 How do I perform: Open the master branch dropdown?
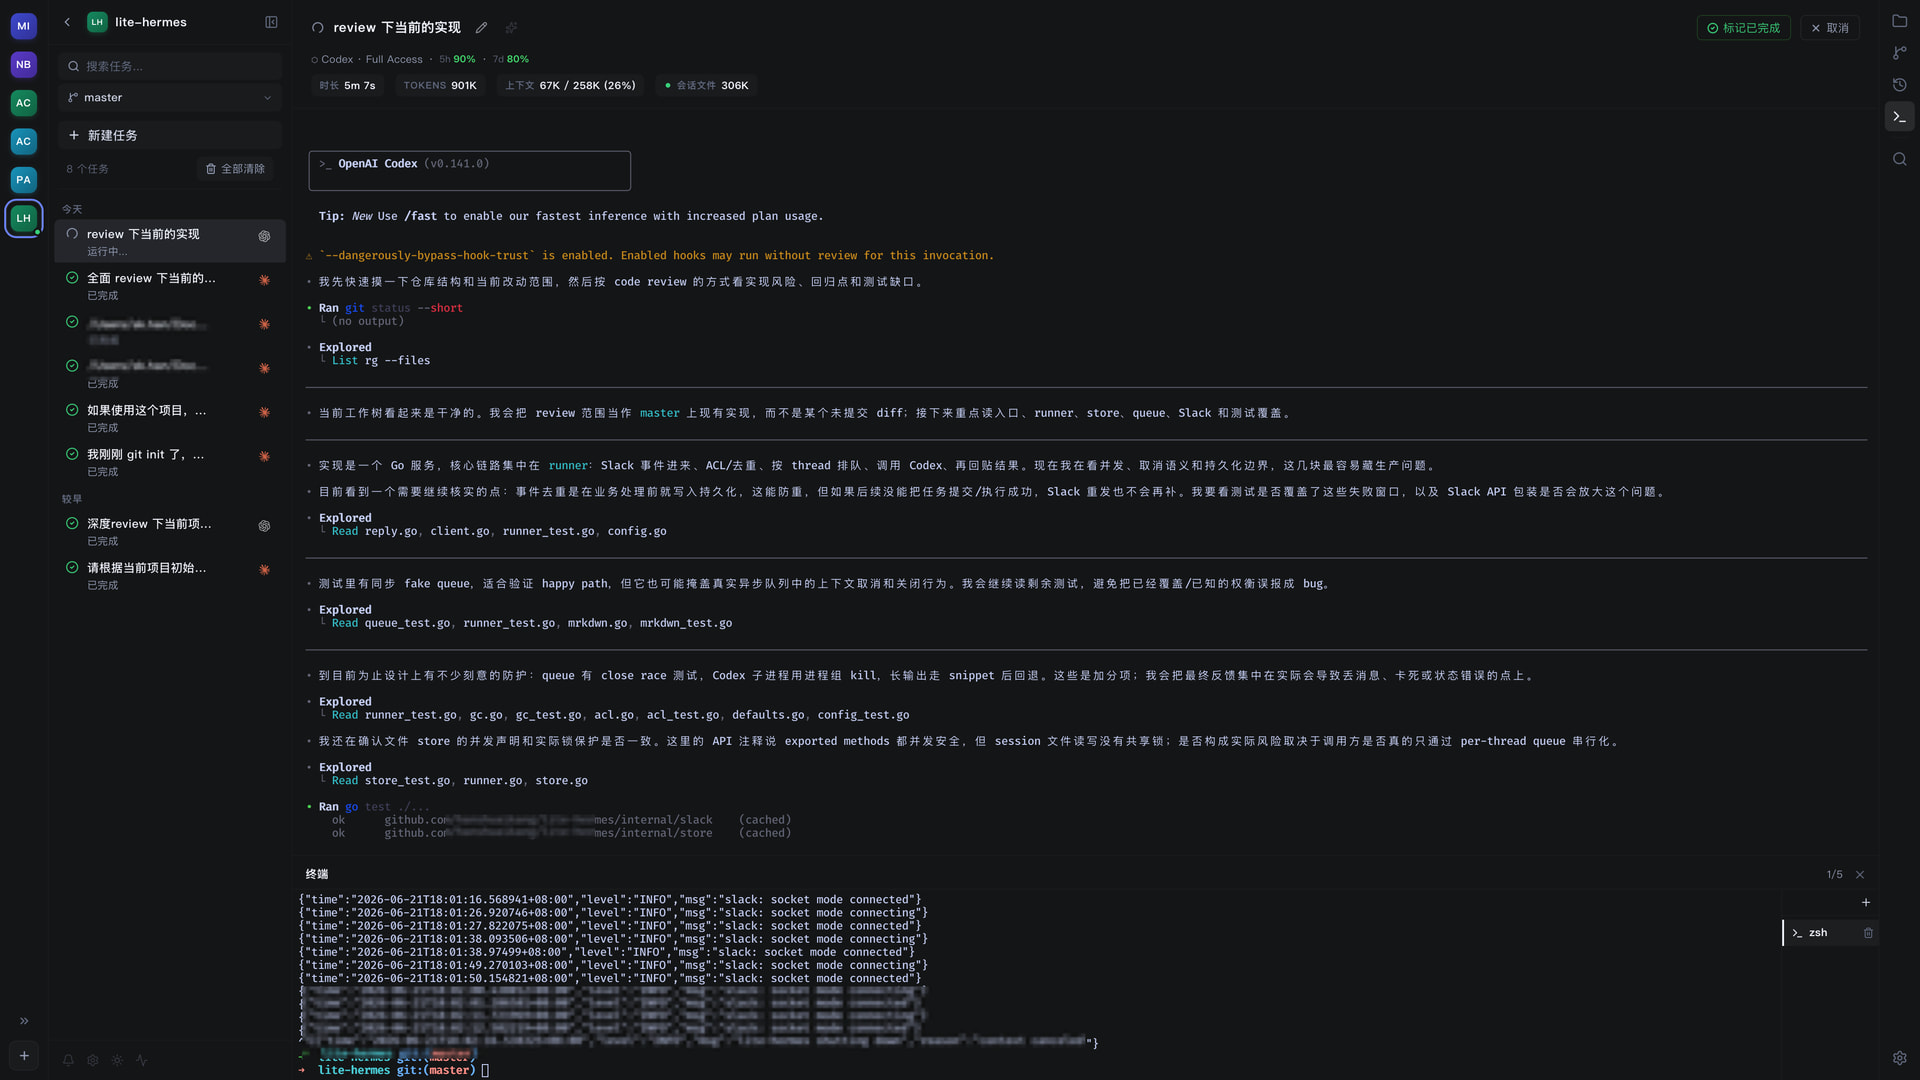tap(170, 98)
